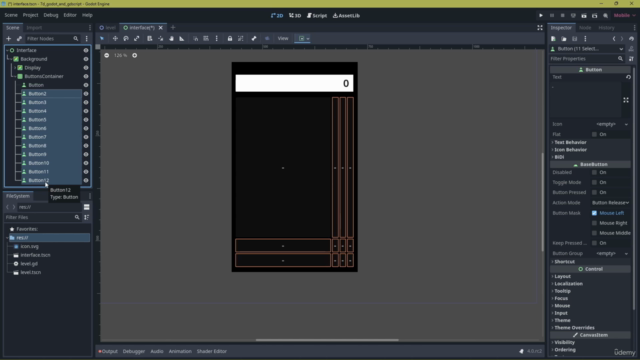
Task: Open the skeleton bone options icon
Action: click(x=253, y=38)
